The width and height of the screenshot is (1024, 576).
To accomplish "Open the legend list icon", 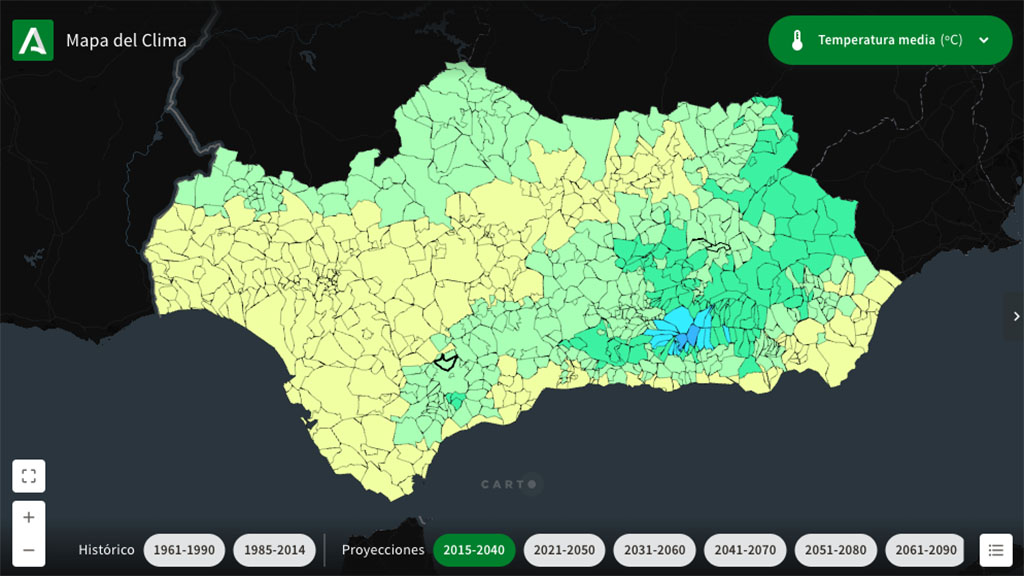I will pos(995,550).
